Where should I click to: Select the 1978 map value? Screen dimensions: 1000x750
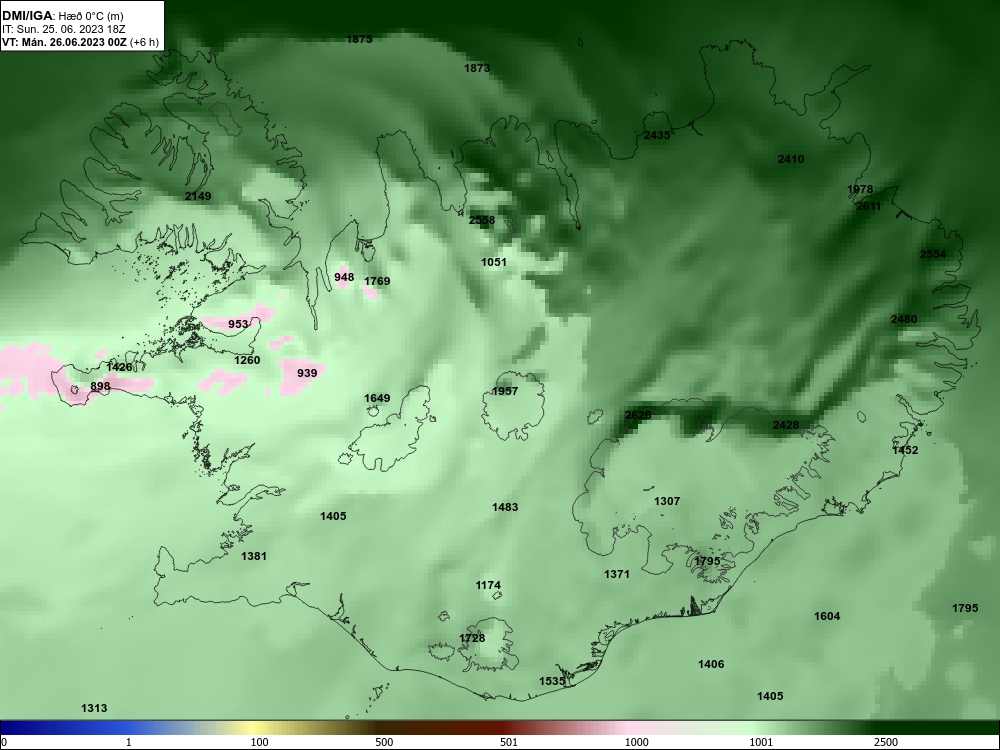(860, 189)
